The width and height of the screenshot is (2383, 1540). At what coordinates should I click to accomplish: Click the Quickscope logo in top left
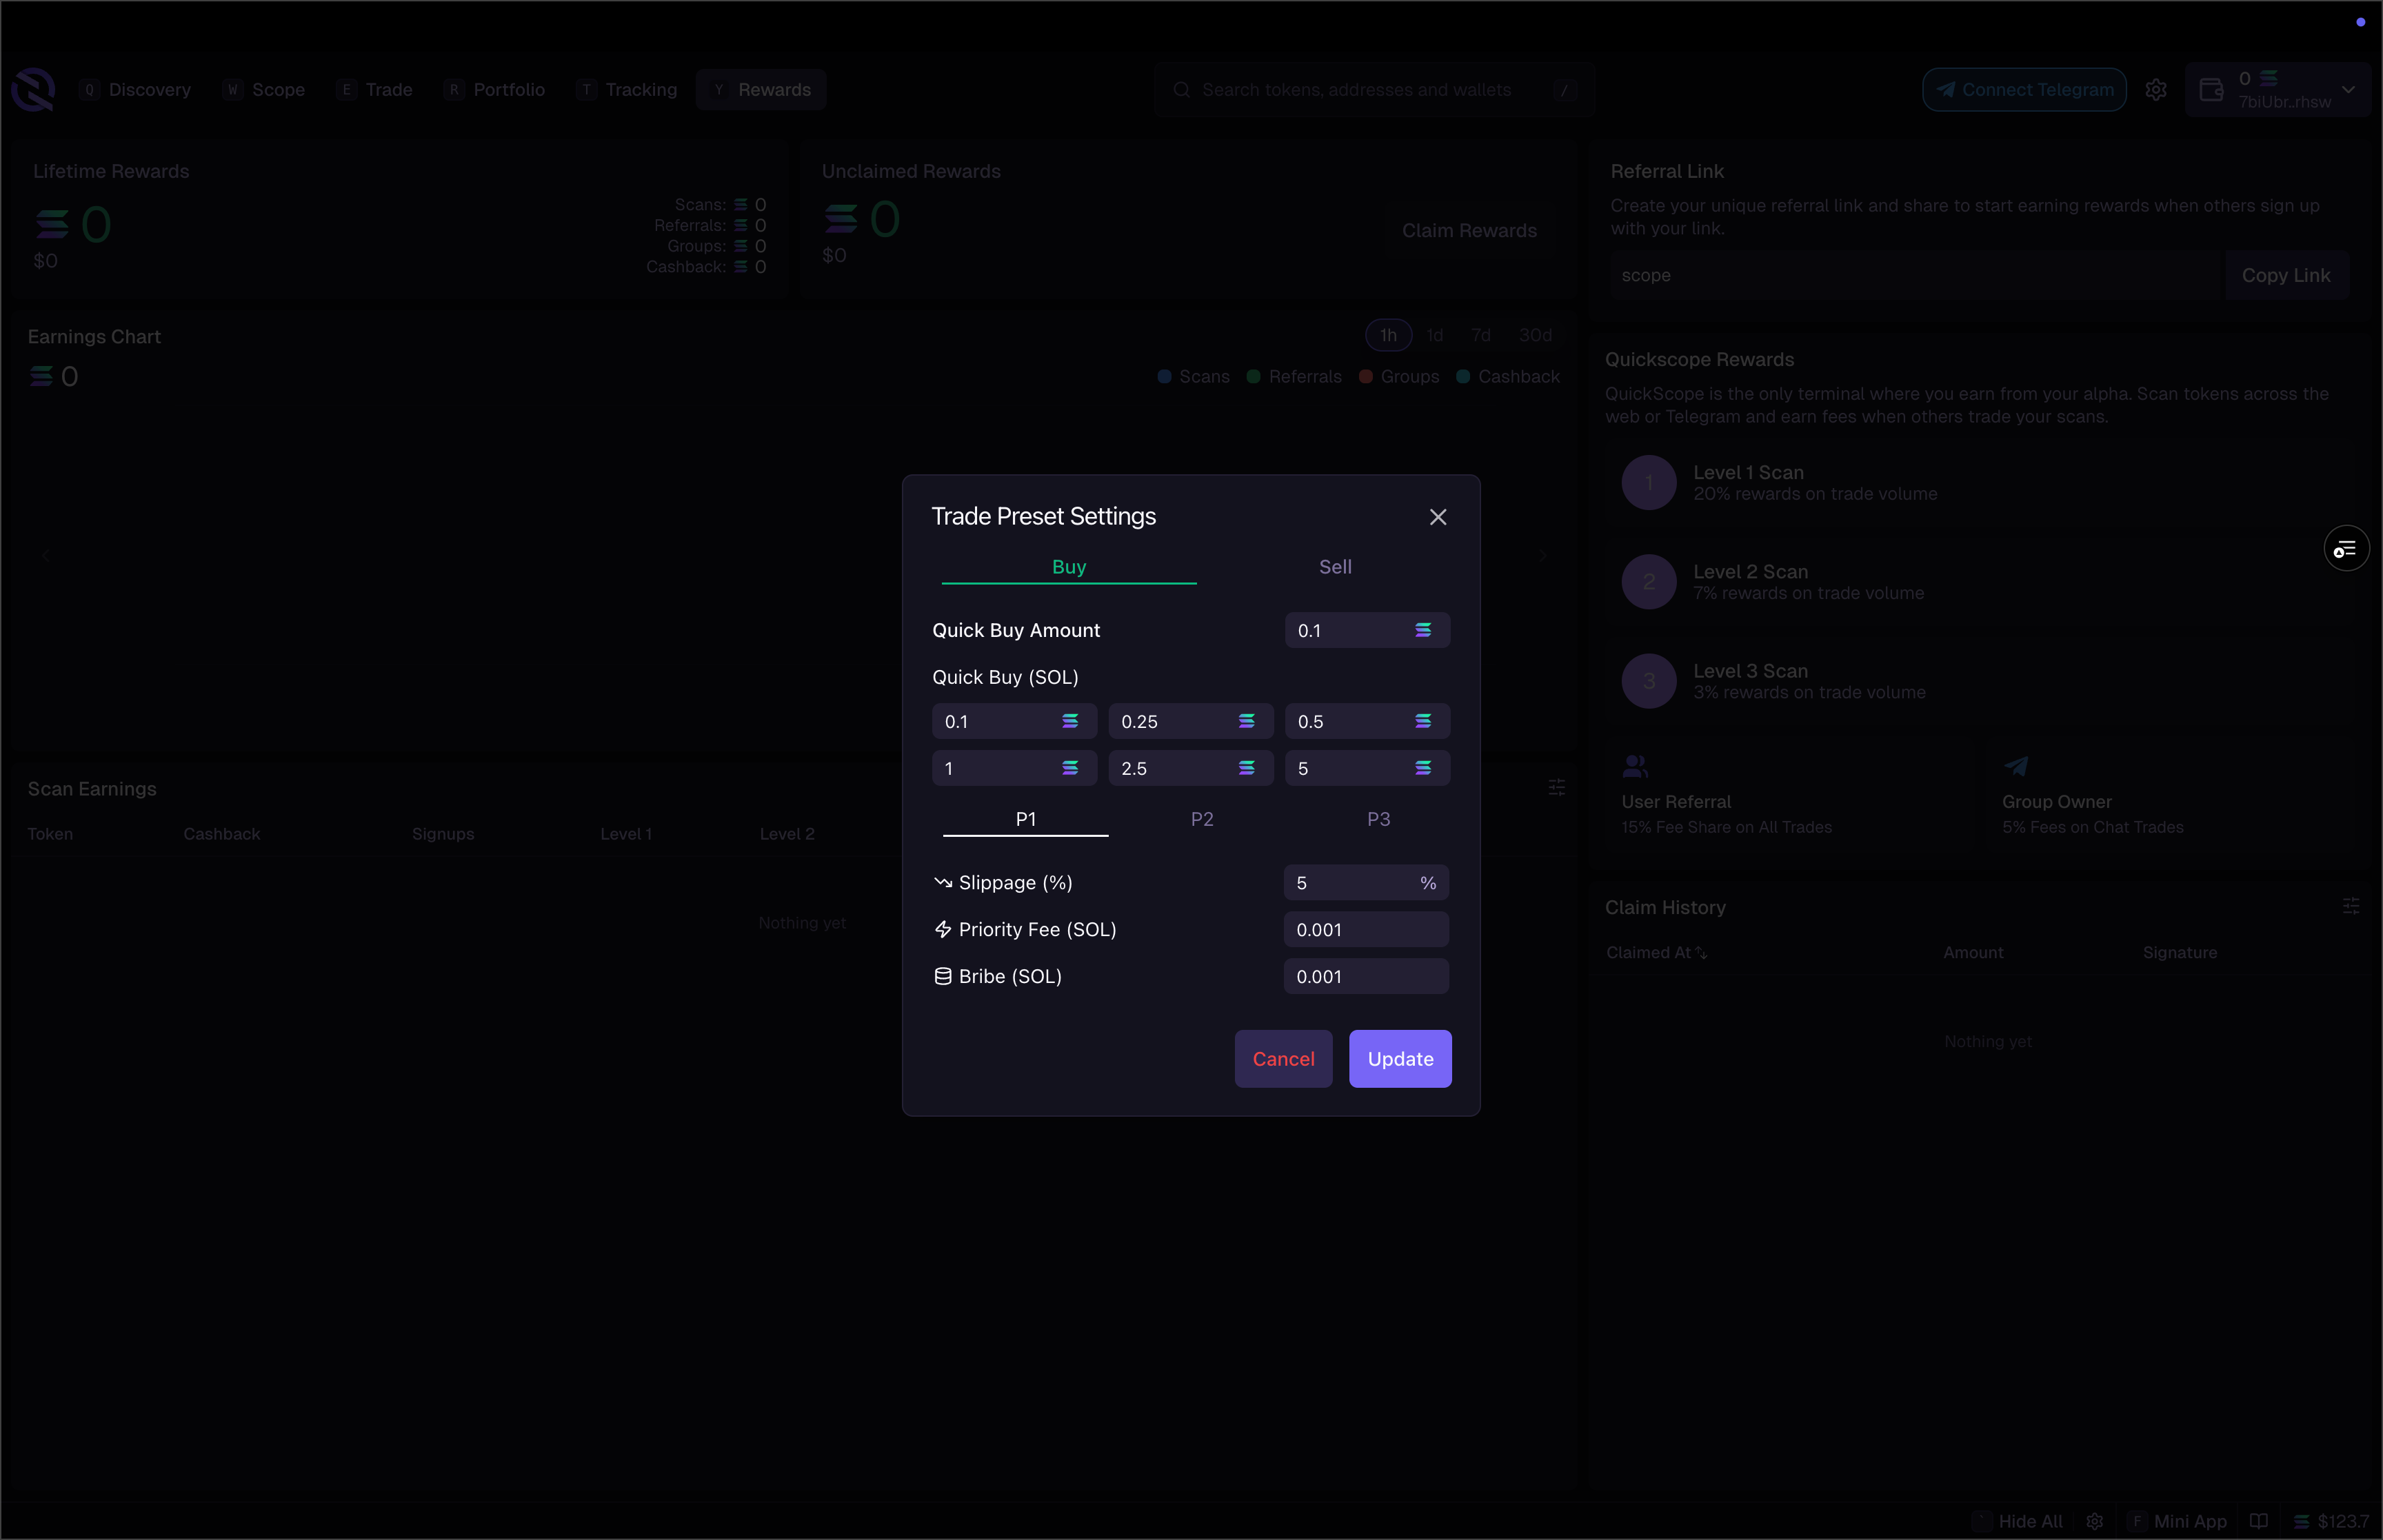coord(33,89)
